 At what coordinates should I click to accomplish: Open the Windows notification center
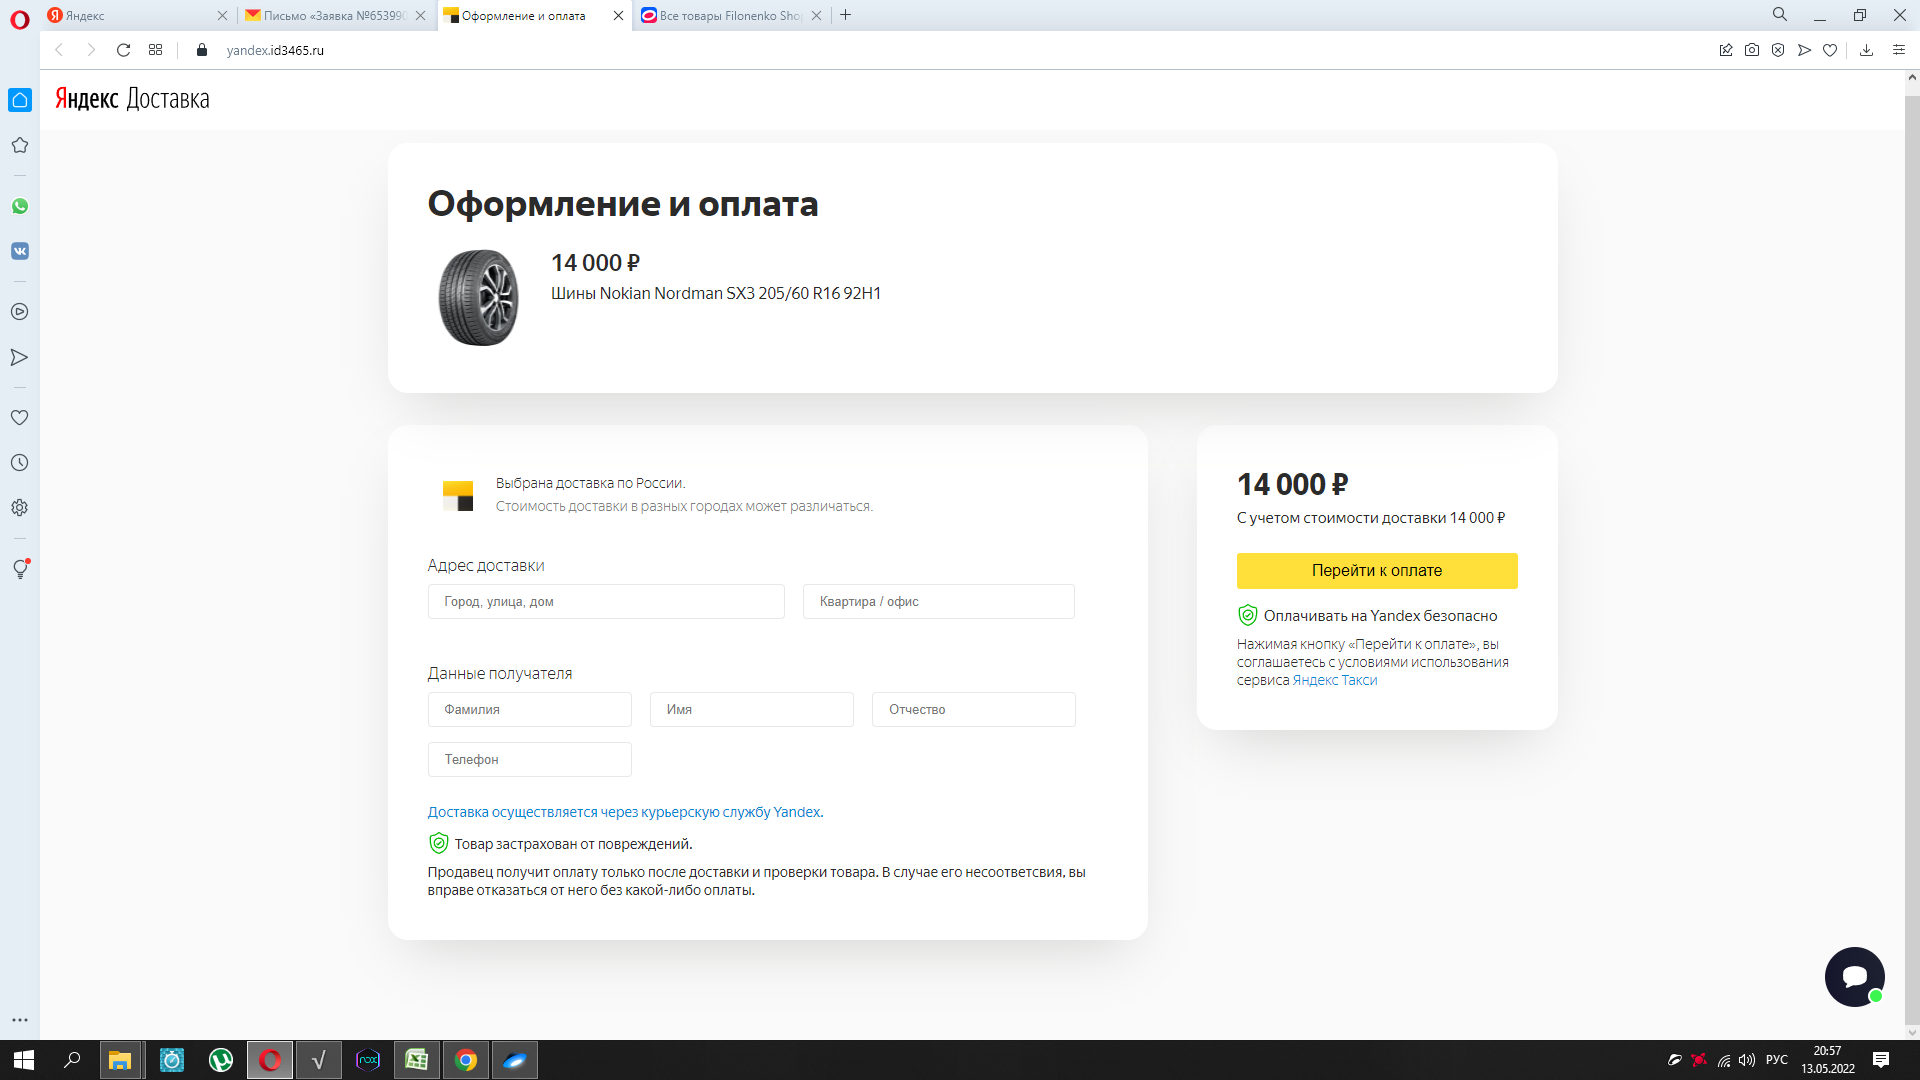click(x=1881, y=1060)
